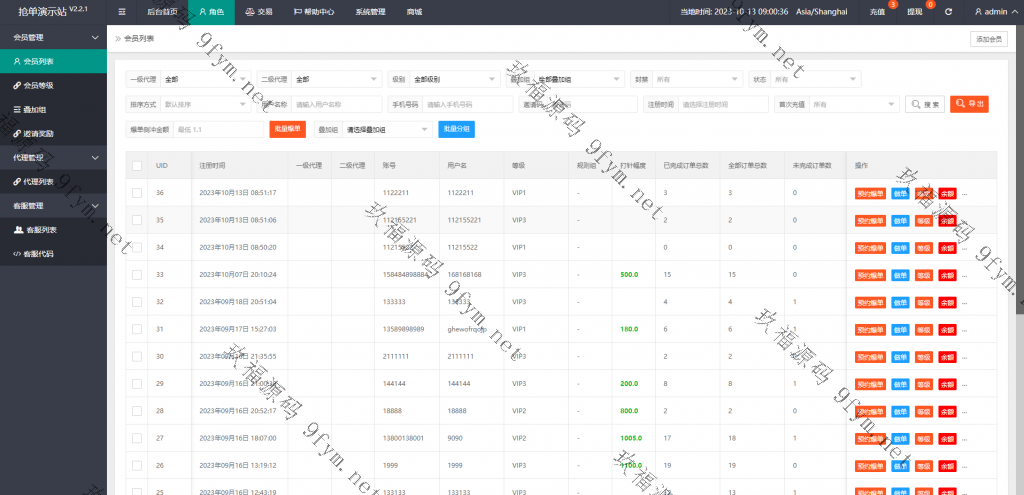
Task: Open the 封禁 dropdown
Action: [x=697, y=79]
